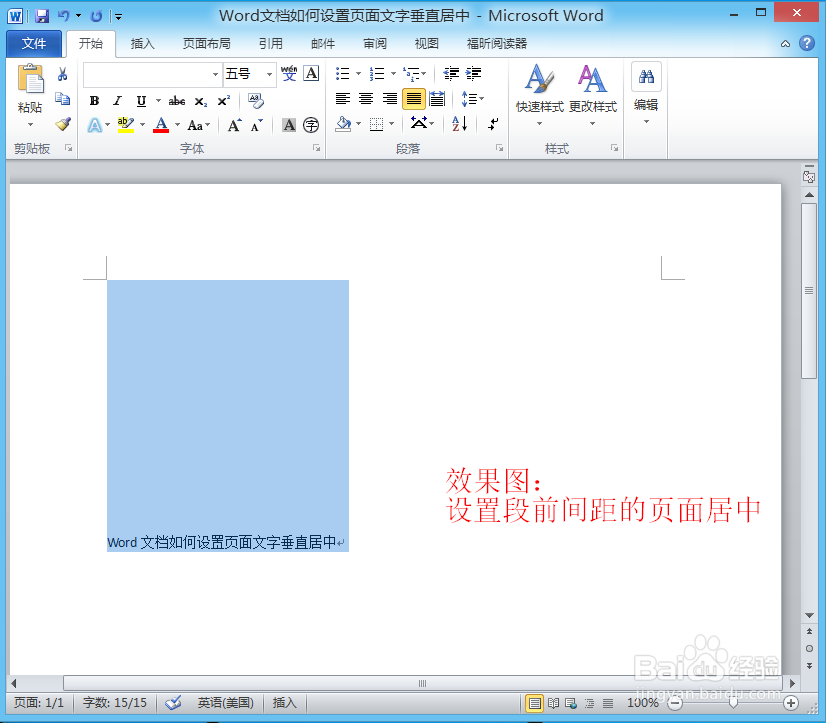Viewport: 826px width, 723px height.
Task: Click the 编辑 button in the ribbon
Action: click(x=644, y=95)
